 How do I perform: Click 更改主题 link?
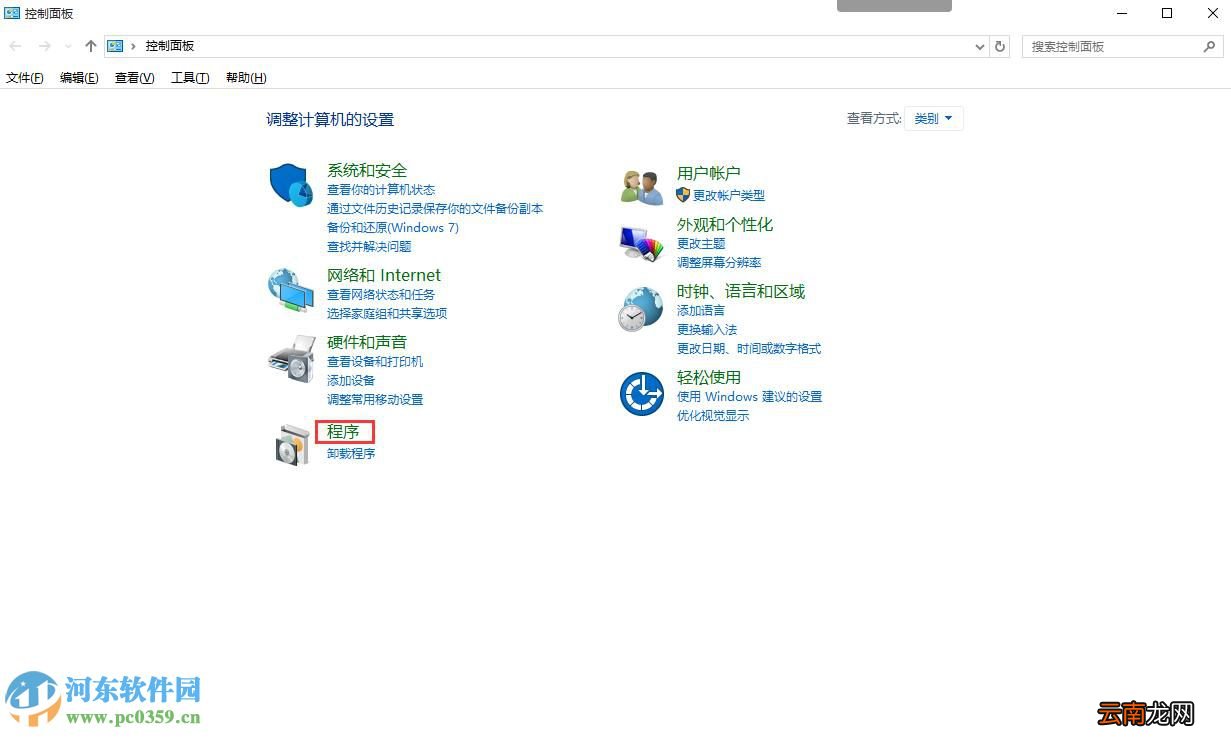pos(701,244)
